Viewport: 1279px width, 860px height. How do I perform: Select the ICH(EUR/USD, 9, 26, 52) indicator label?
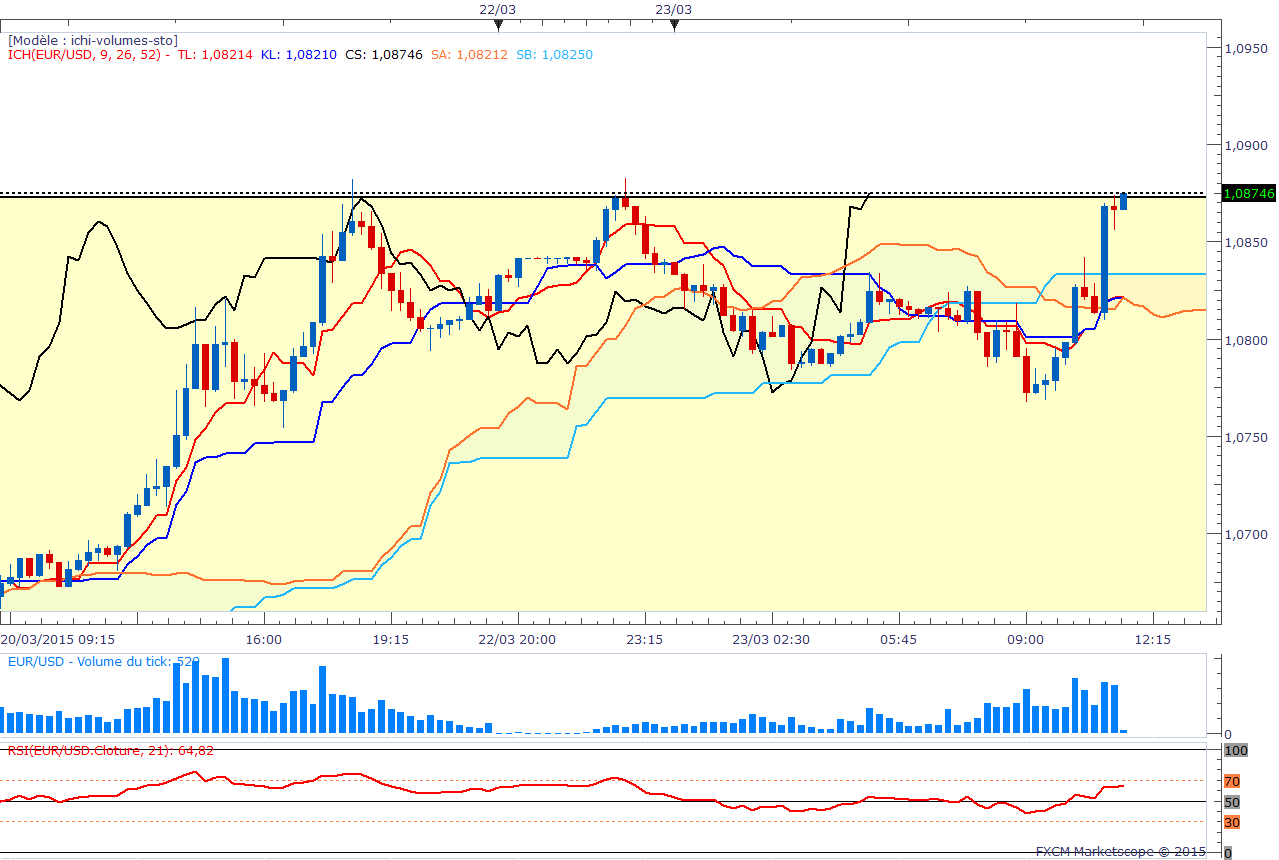click(x=86, y=55)
